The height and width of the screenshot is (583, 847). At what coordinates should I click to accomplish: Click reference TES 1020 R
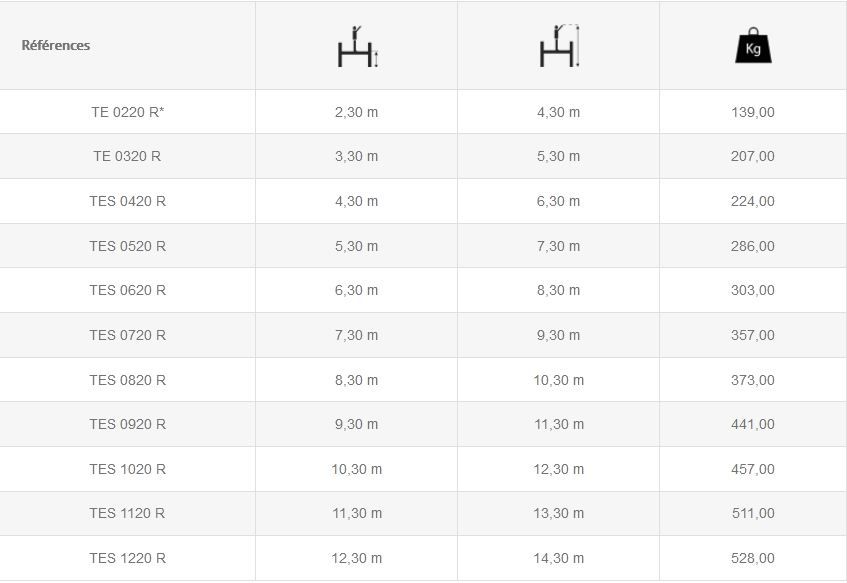coord(127,469)
